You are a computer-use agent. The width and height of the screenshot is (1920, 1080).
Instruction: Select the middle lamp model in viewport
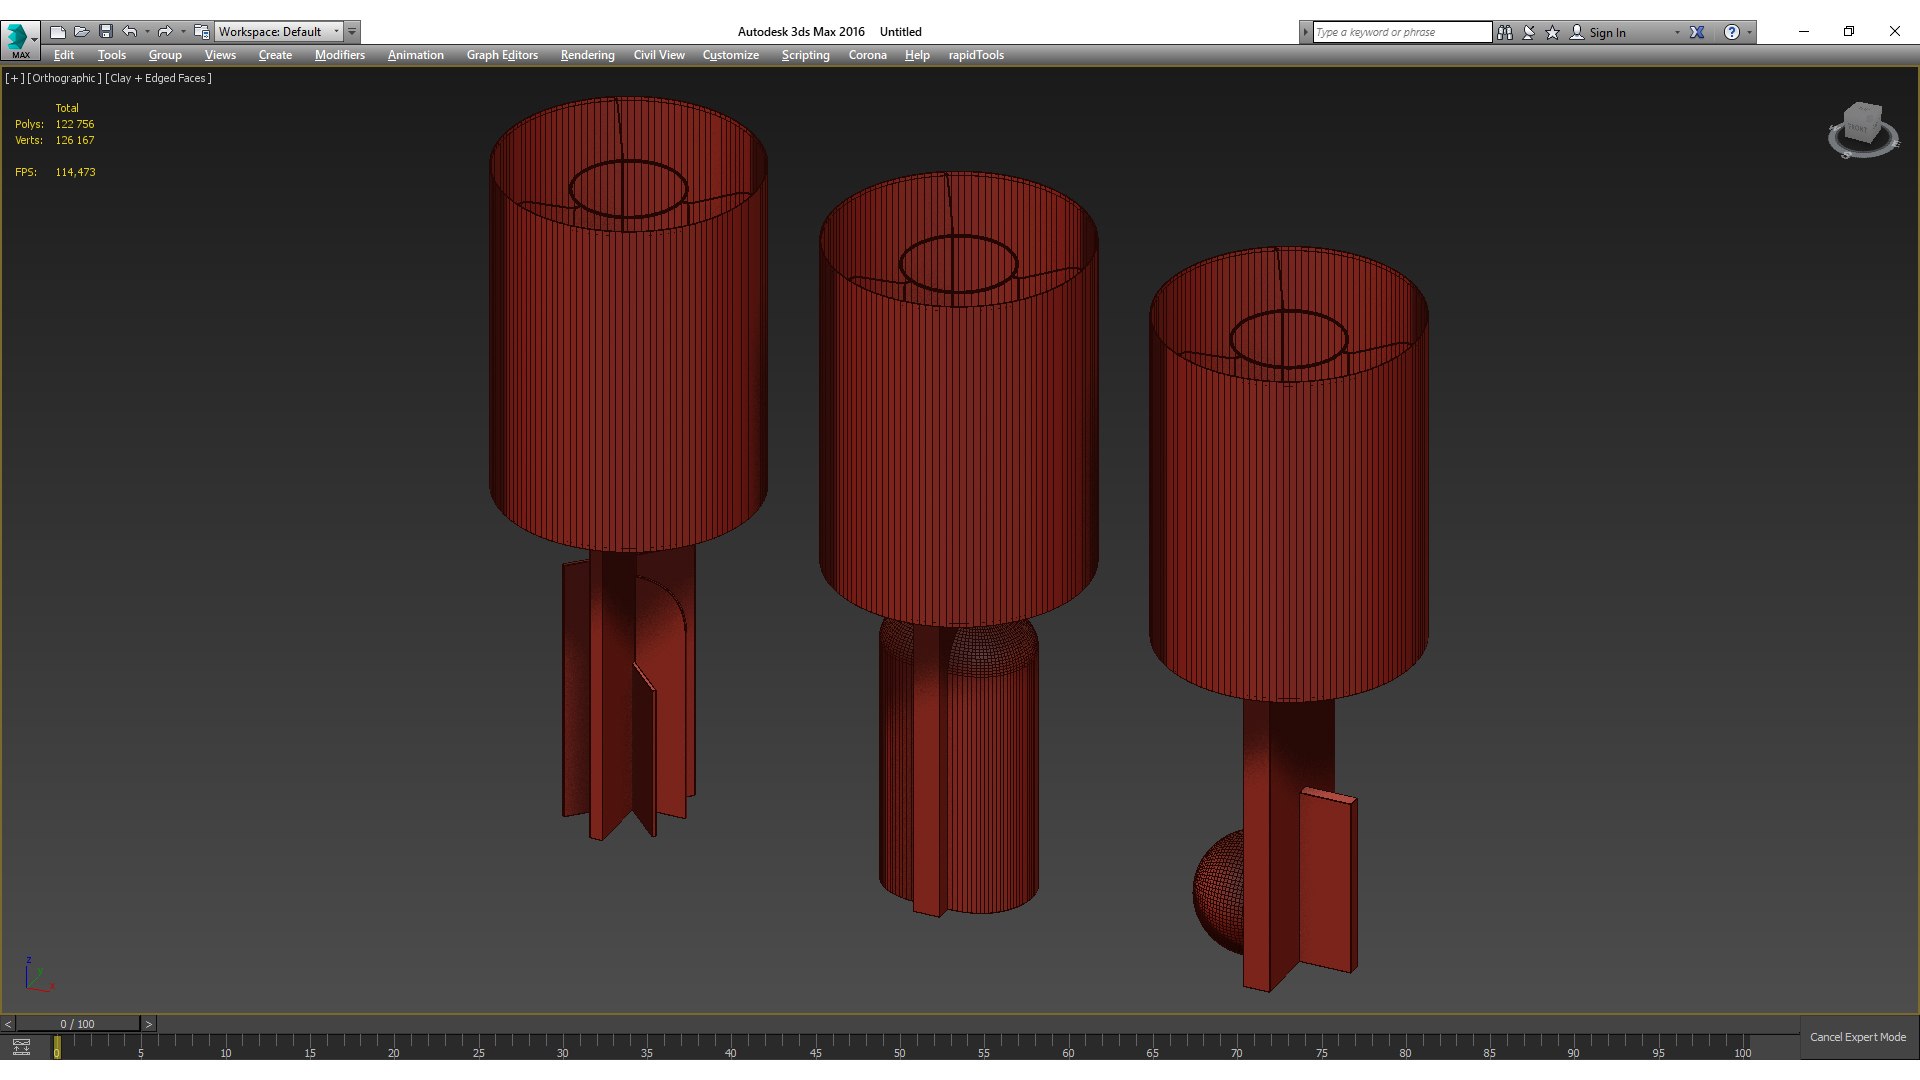tap(958, 545)
